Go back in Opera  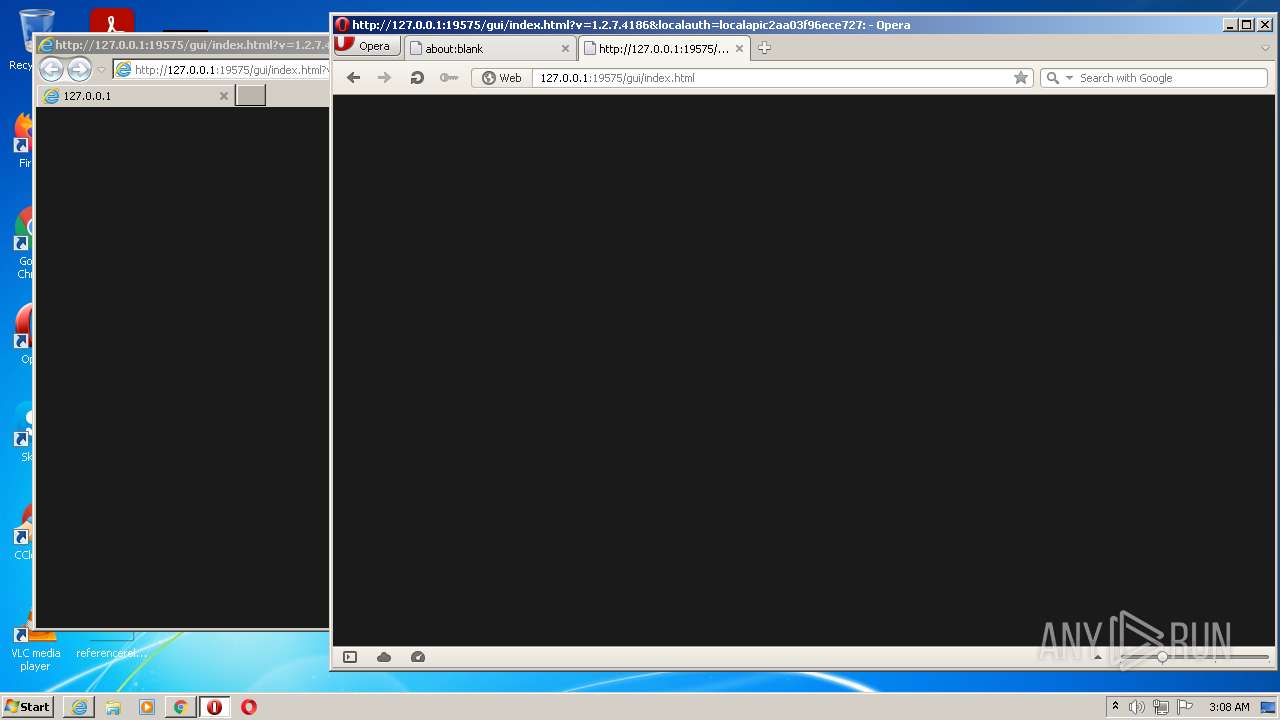click(353, 78)
